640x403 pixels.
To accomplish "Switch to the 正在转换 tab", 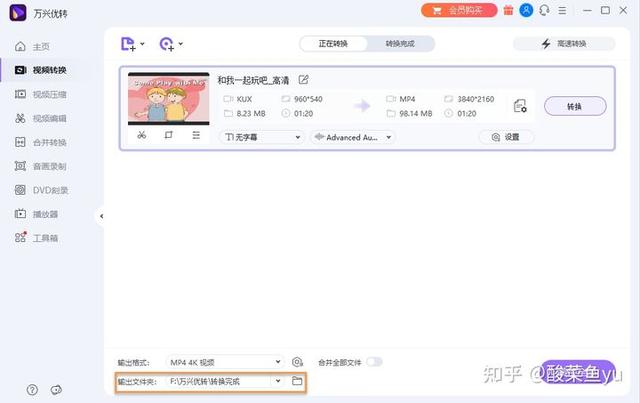I will pos(333,44).
